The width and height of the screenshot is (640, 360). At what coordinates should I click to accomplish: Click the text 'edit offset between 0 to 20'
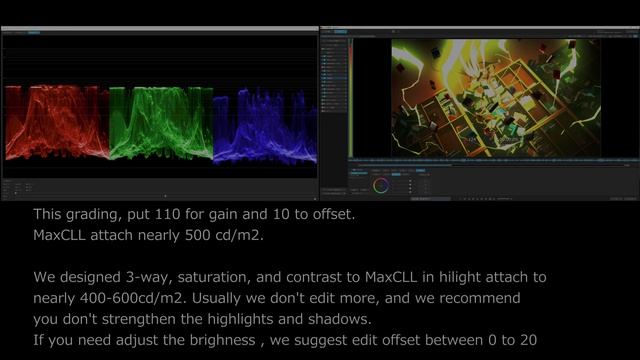[444, 340]
